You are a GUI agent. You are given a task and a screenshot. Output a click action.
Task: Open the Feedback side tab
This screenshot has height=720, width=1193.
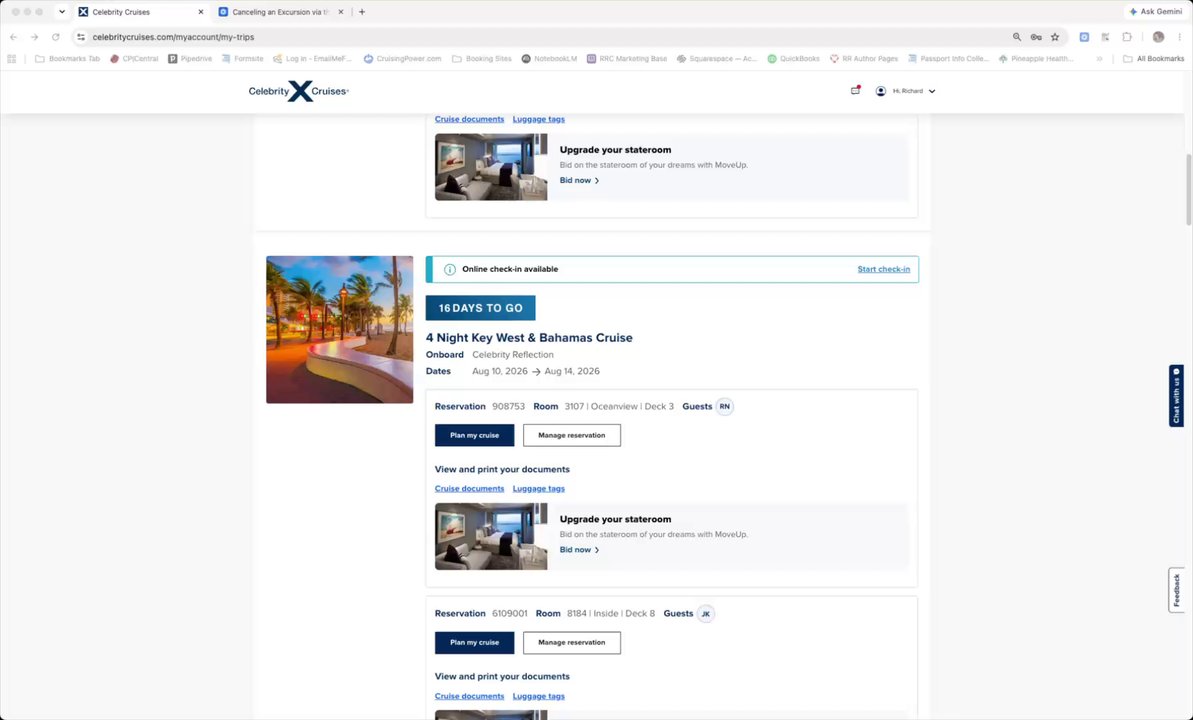[1176, 590]
